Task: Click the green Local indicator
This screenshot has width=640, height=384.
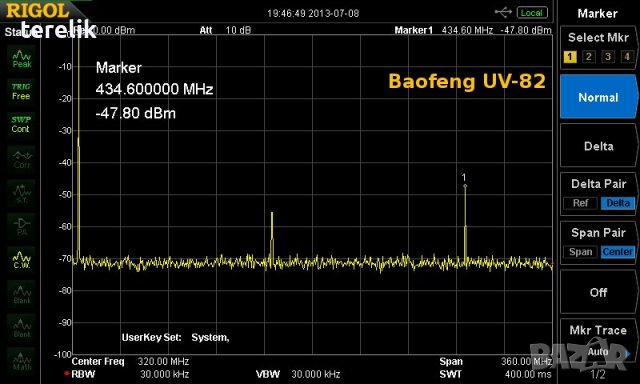Action: tap(532, 13)
